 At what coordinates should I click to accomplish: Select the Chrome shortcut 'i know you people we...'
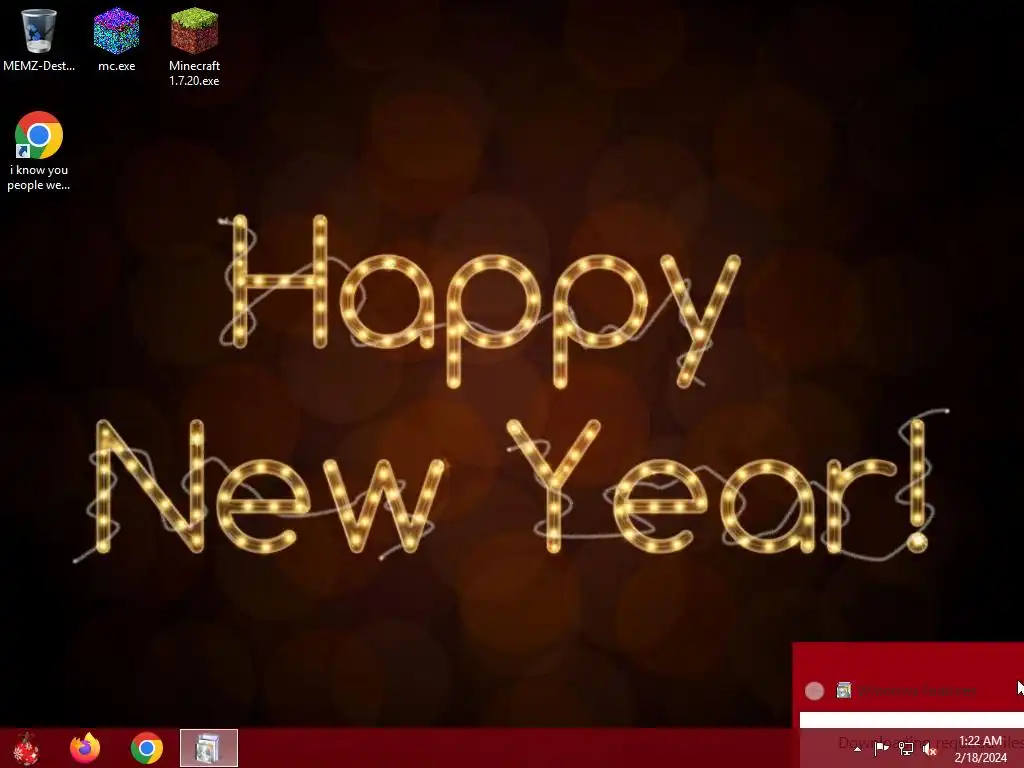coord(39,151)
